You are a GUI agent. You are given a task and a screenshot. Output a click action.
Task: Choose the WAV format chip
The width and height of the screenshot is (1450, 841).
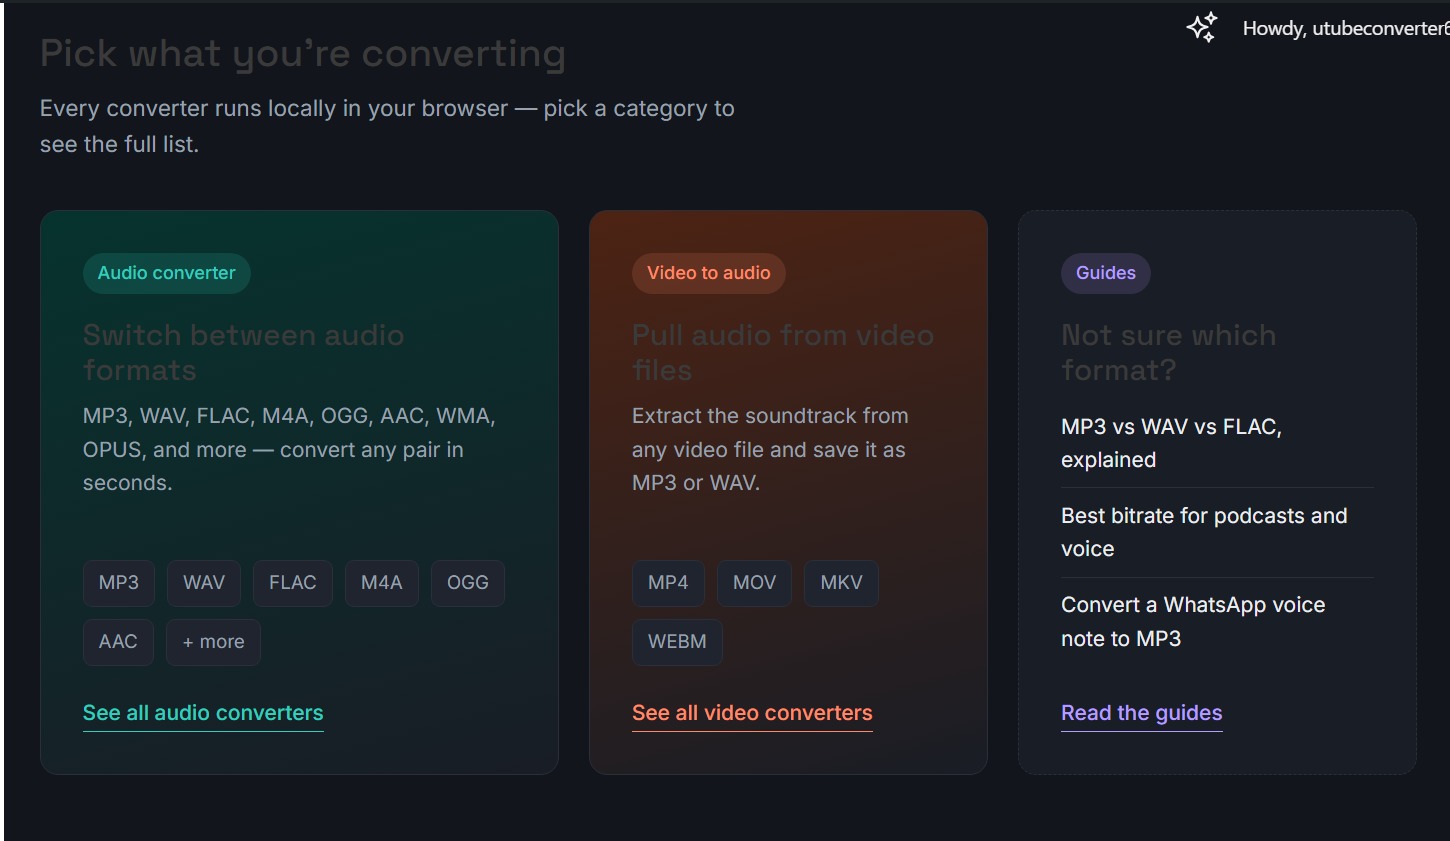(204, 583)
